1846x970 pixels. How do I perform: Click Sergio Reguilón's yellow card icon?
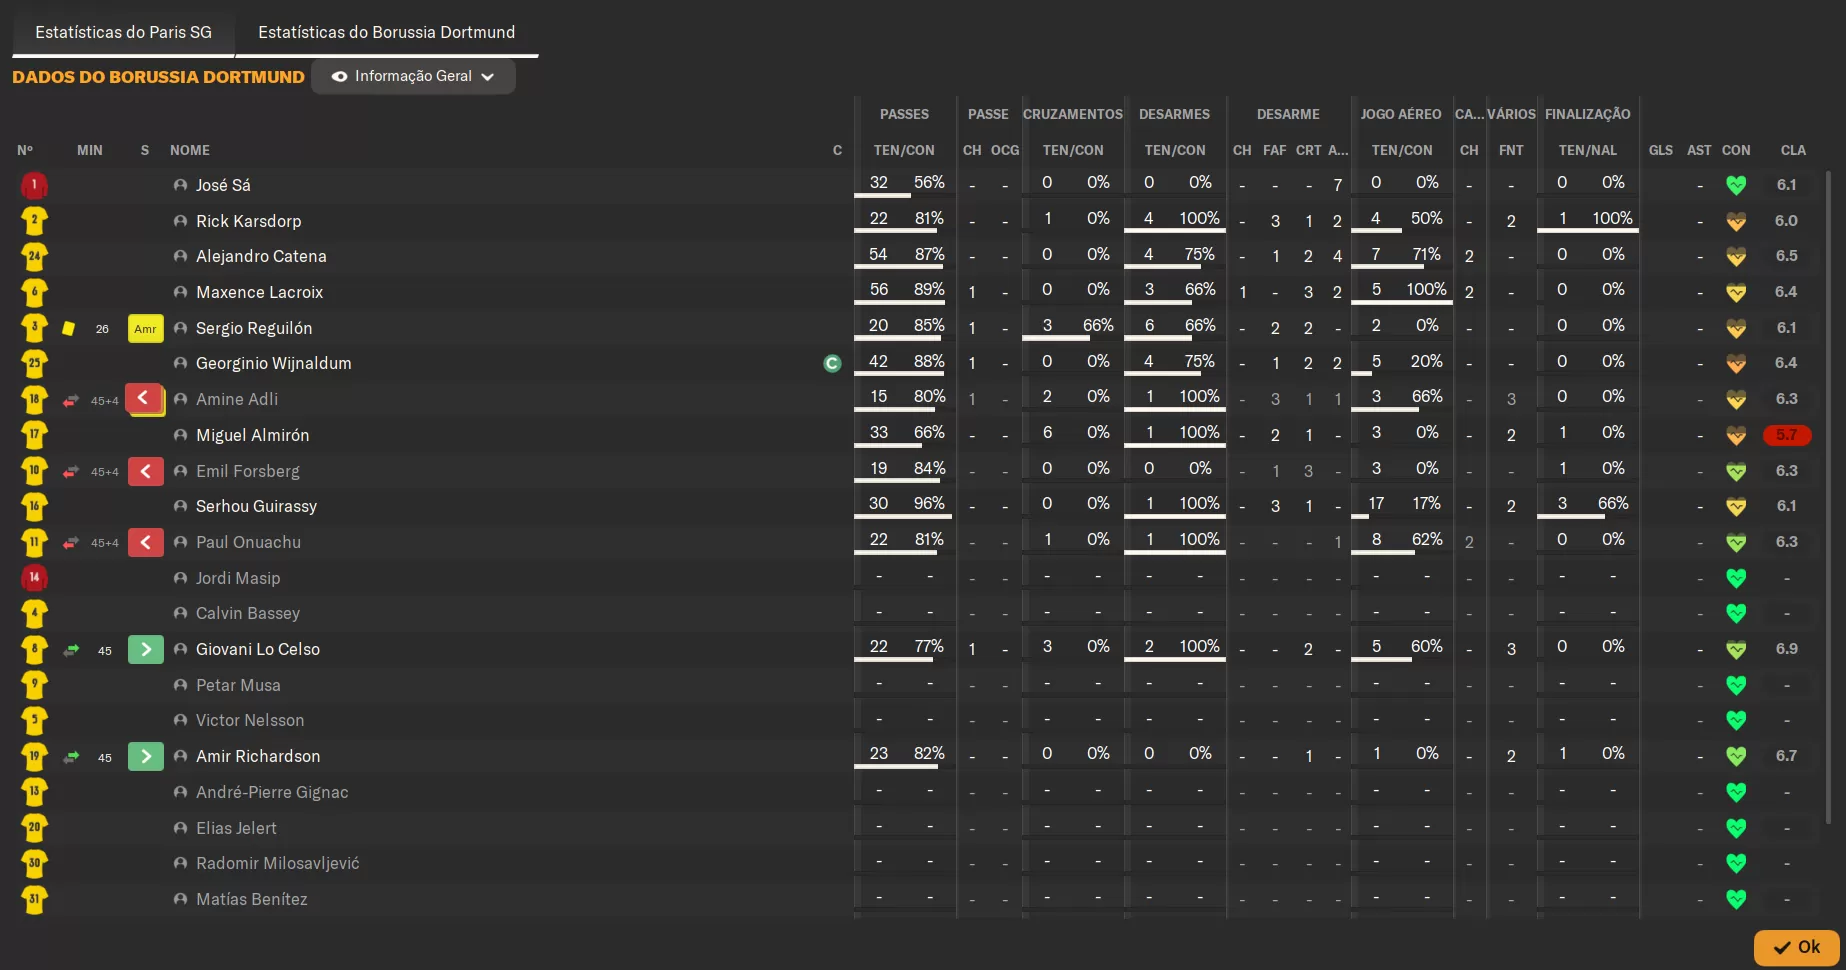68,328
